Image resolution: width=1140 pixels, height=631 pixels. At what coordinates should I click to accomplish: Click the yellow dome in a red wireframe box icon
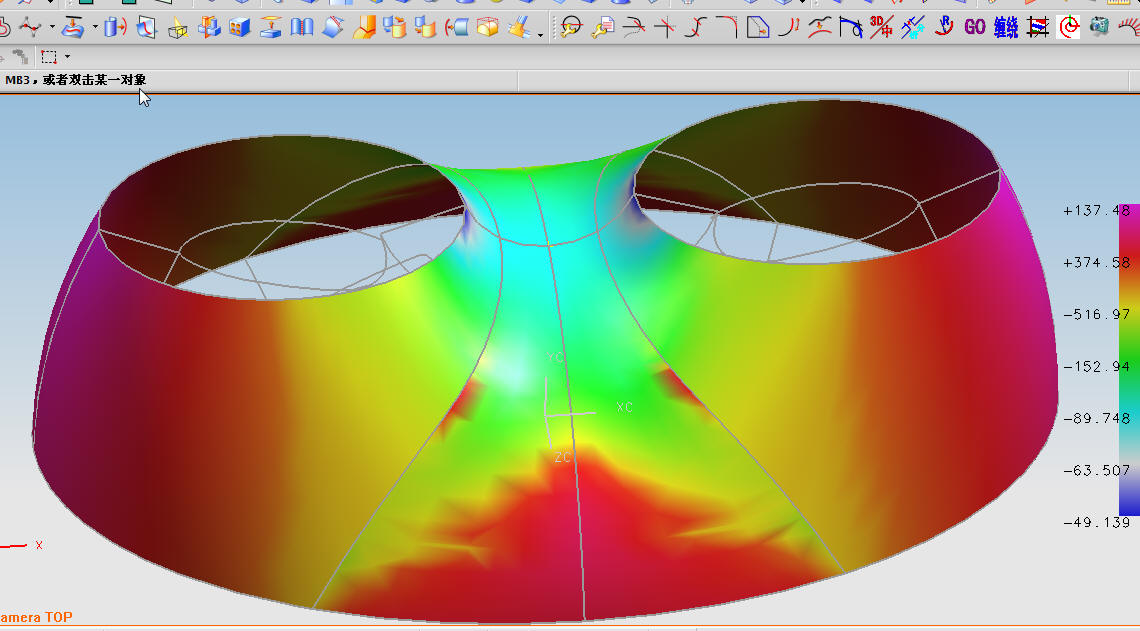tap(487, 28)
